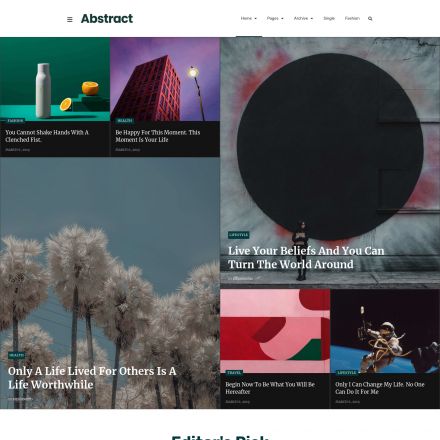The height and width of the screenshot is (440, 440).
Task: Select the Health tag on red building post
Action: point(125,121)
